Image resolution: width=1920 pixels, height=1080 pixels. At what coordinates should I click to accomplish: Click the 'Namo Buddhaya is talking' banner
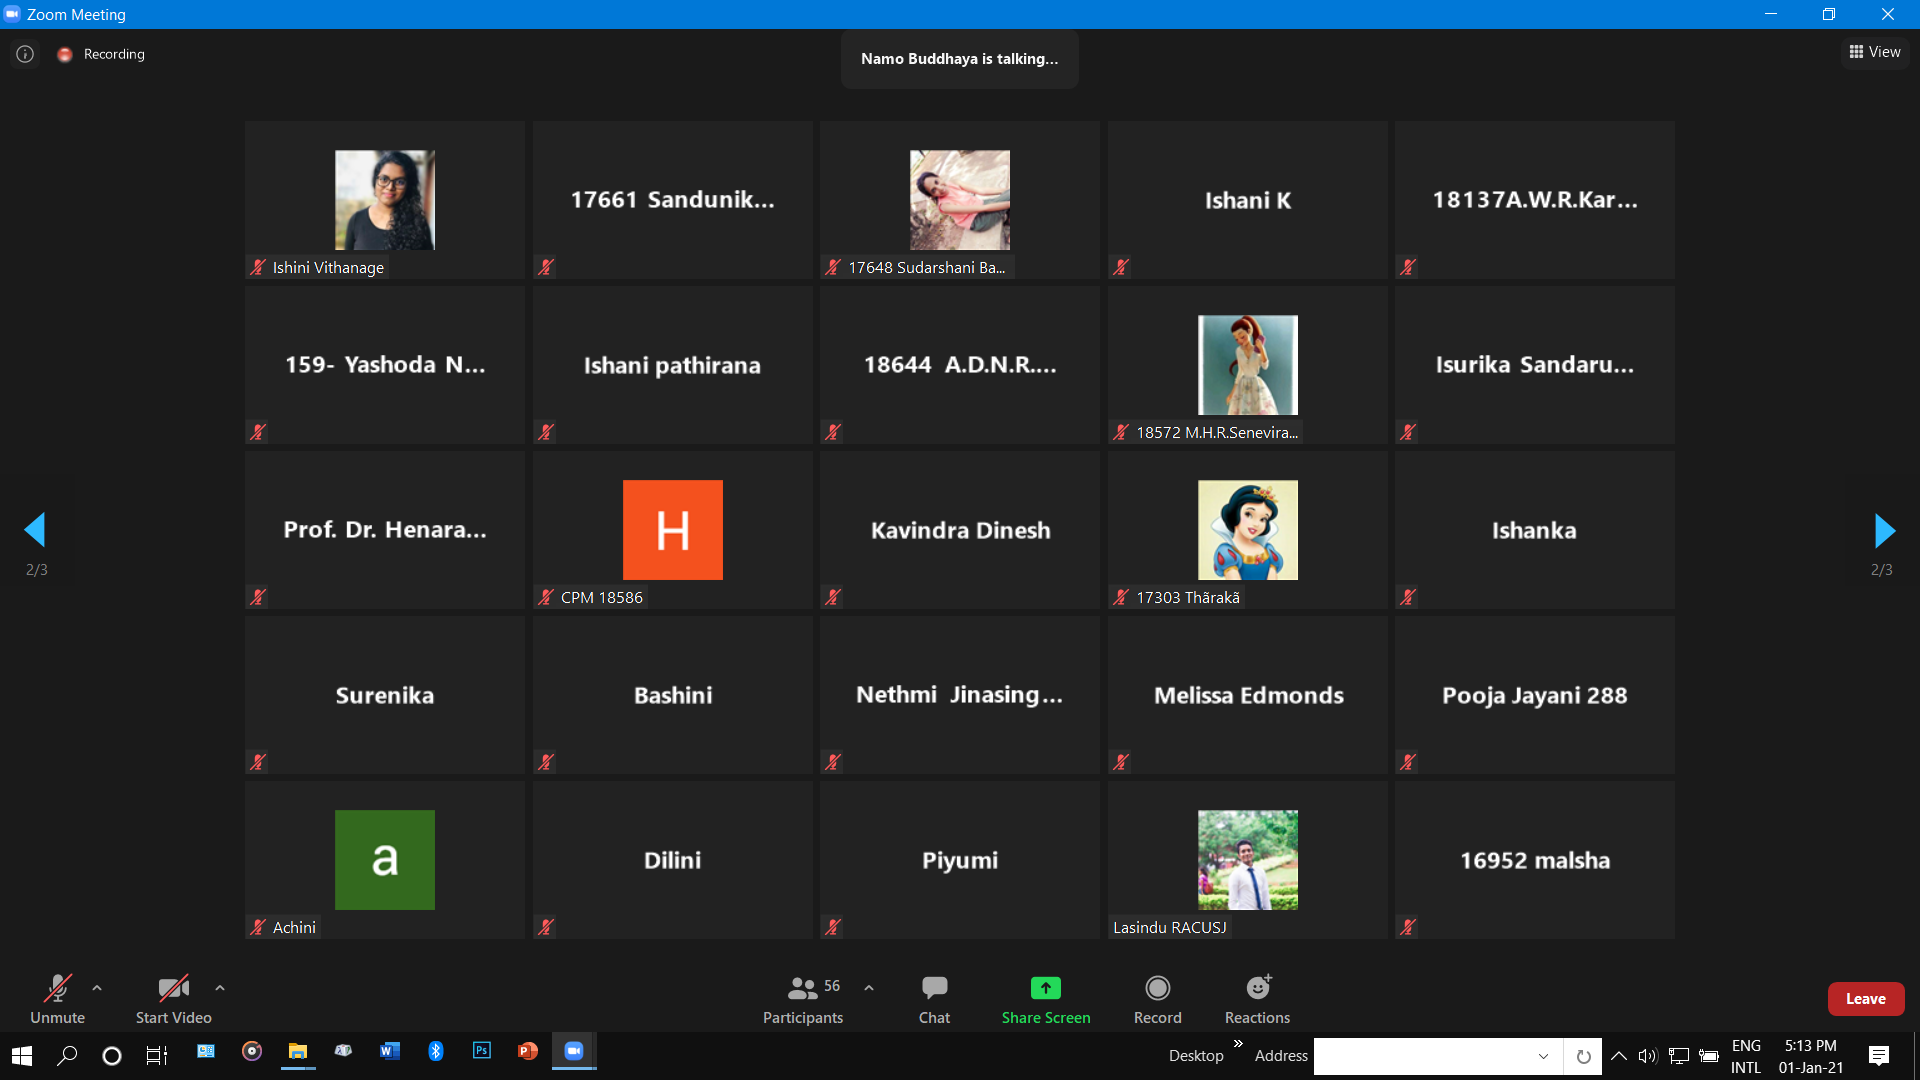tap(960, 59)
